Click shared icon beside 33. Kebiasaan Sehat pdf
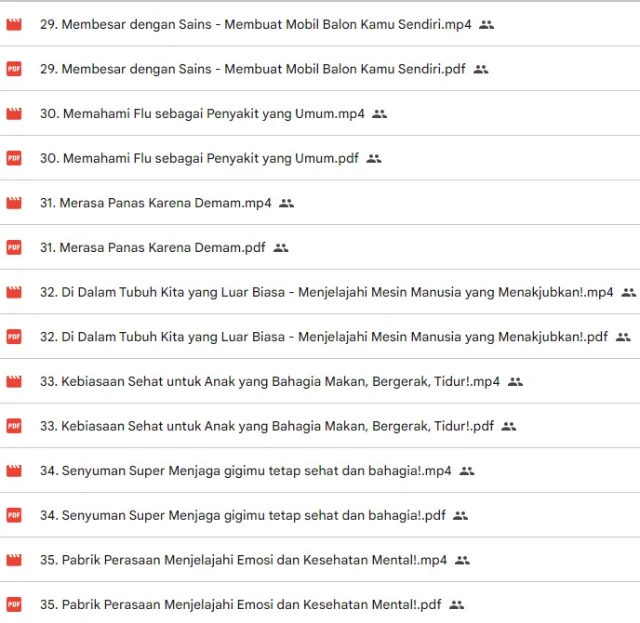The height and width of the screenshot is (623, 640). click(x=509, y=426)
